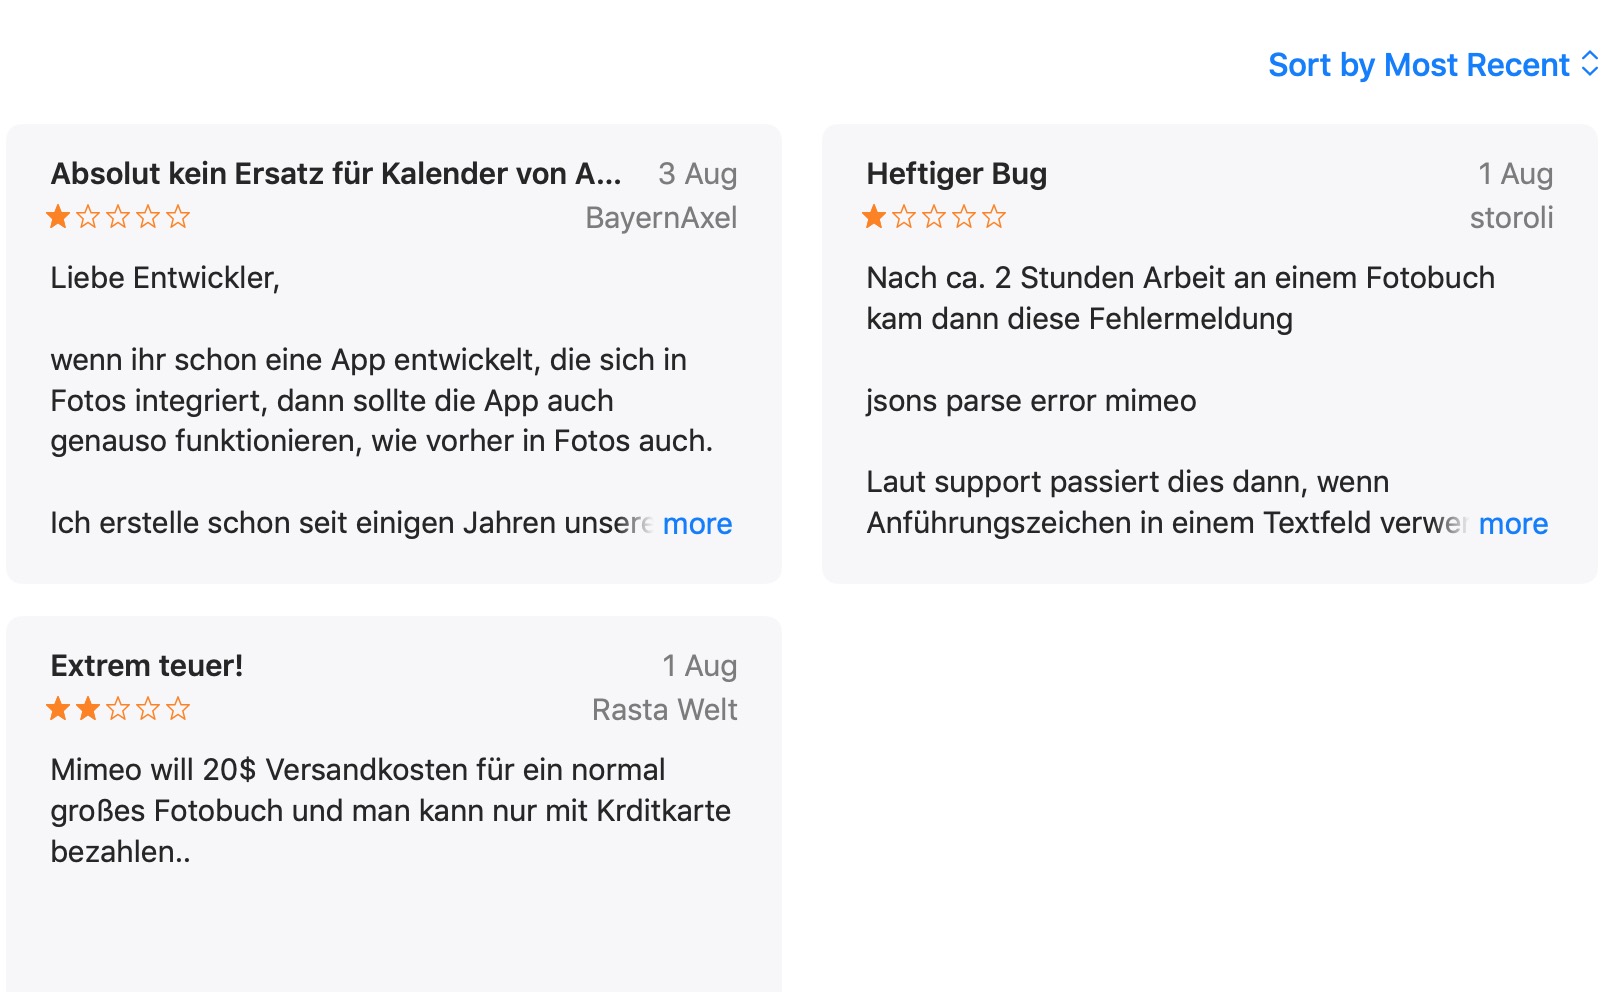Click the star rating on Heftiger Bug review
The image size is (1624, 992).
[x=934, y=217]
